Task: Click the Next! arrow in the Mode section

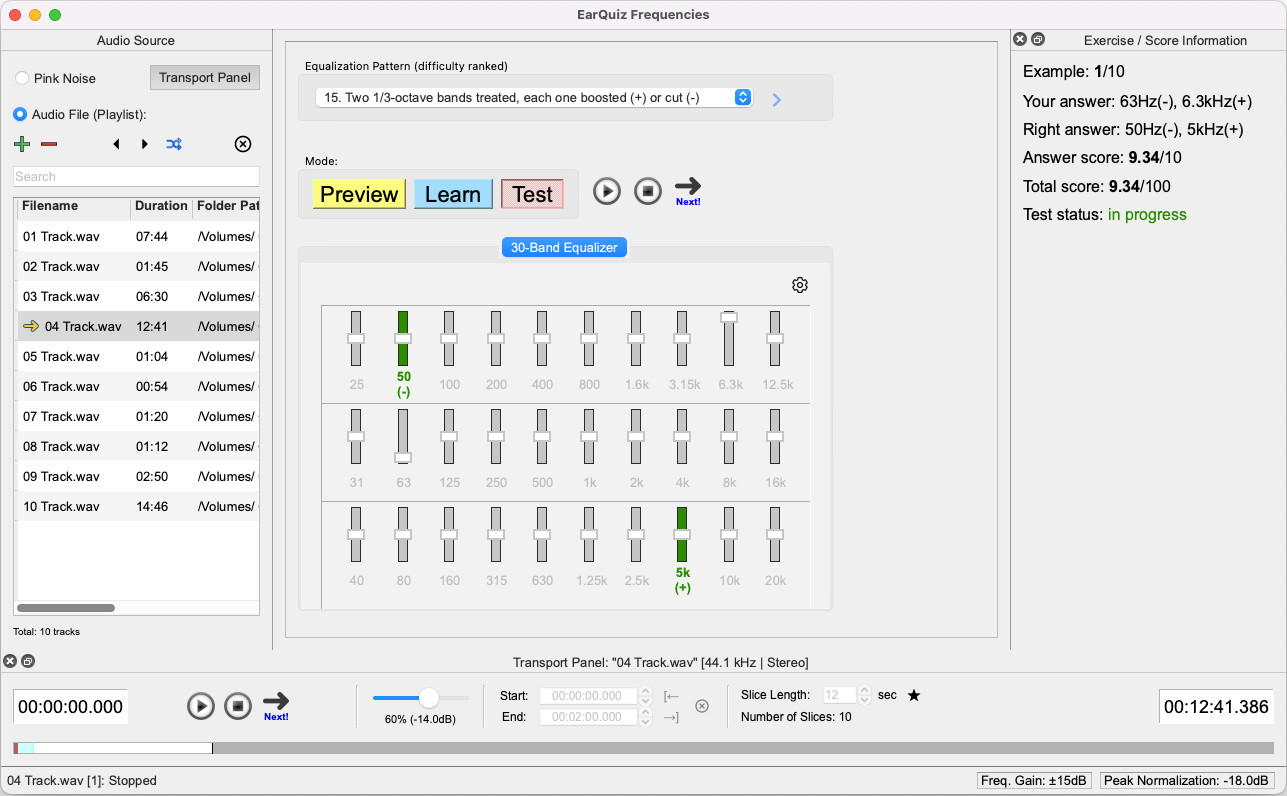Action: [688, 190]
